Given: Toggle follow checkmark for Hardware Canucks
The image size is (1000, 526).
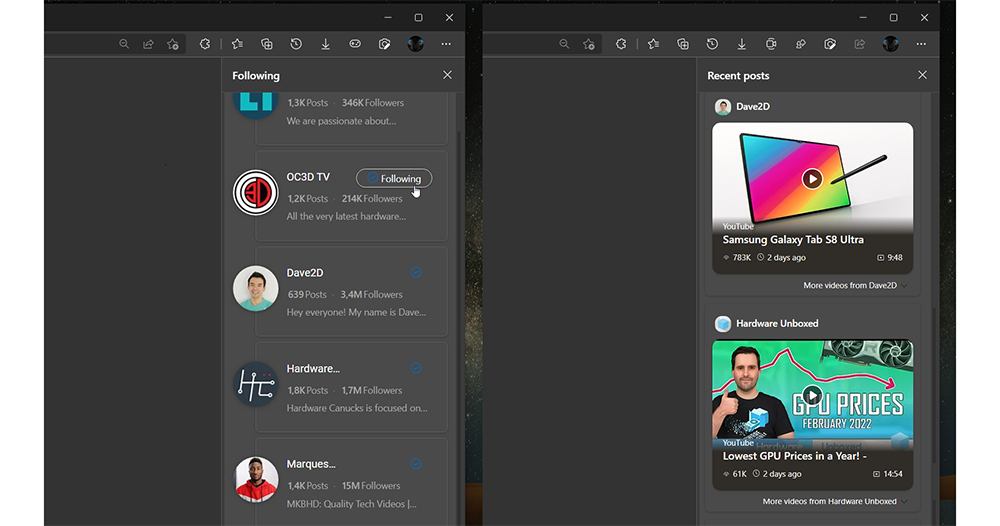Looking at the screenshot, I should pos(416,368).
